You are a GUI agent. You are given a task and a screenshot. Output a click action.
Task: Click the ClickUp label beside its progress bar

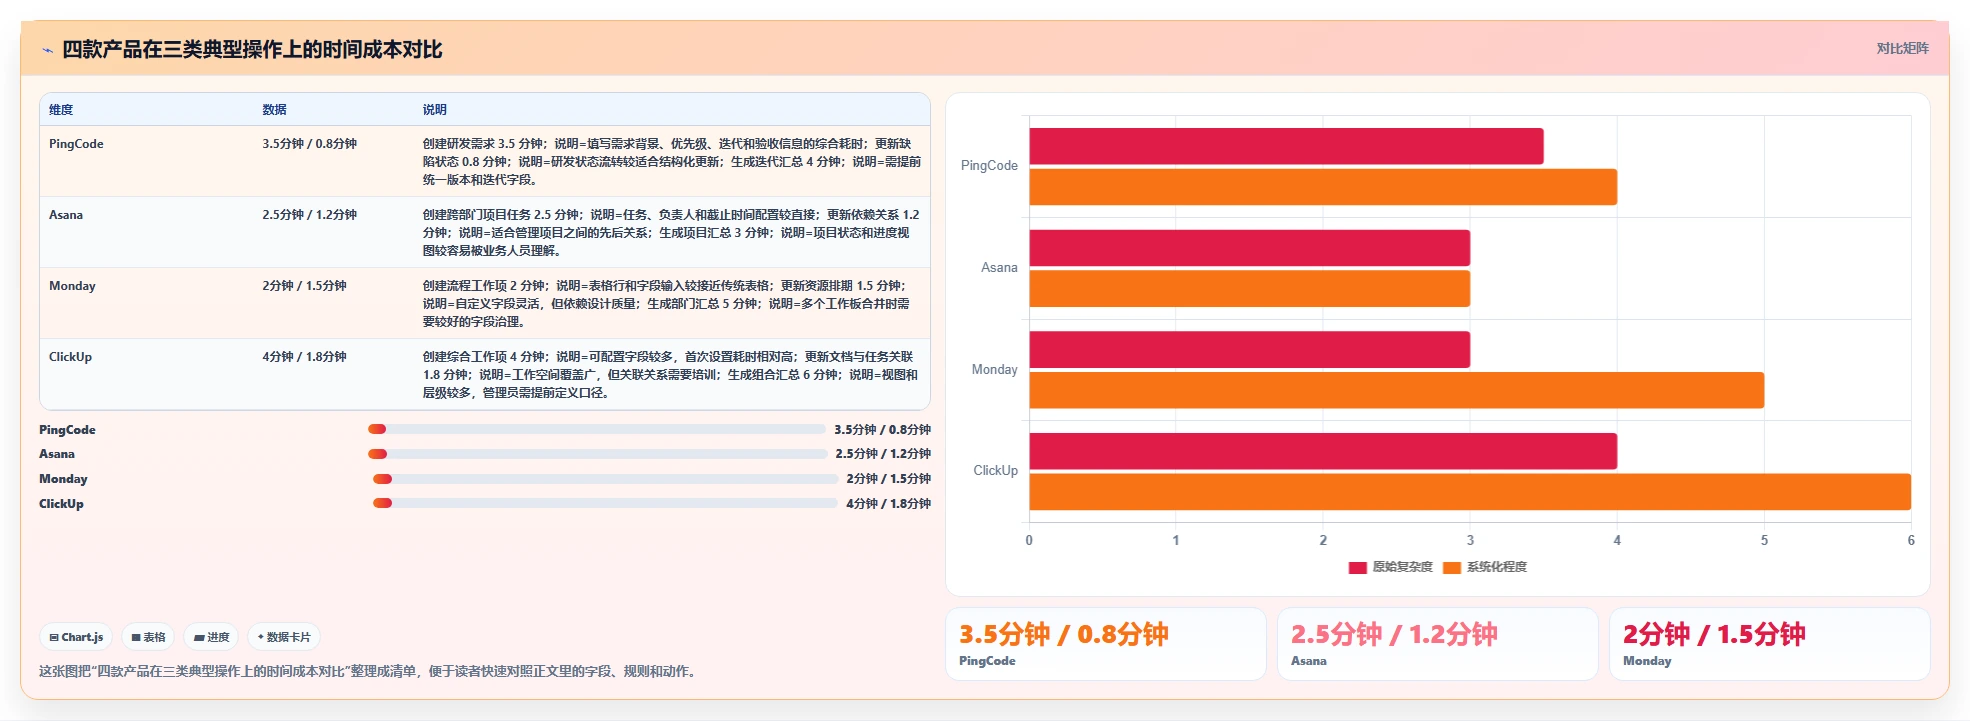click(x=61, y=504)
